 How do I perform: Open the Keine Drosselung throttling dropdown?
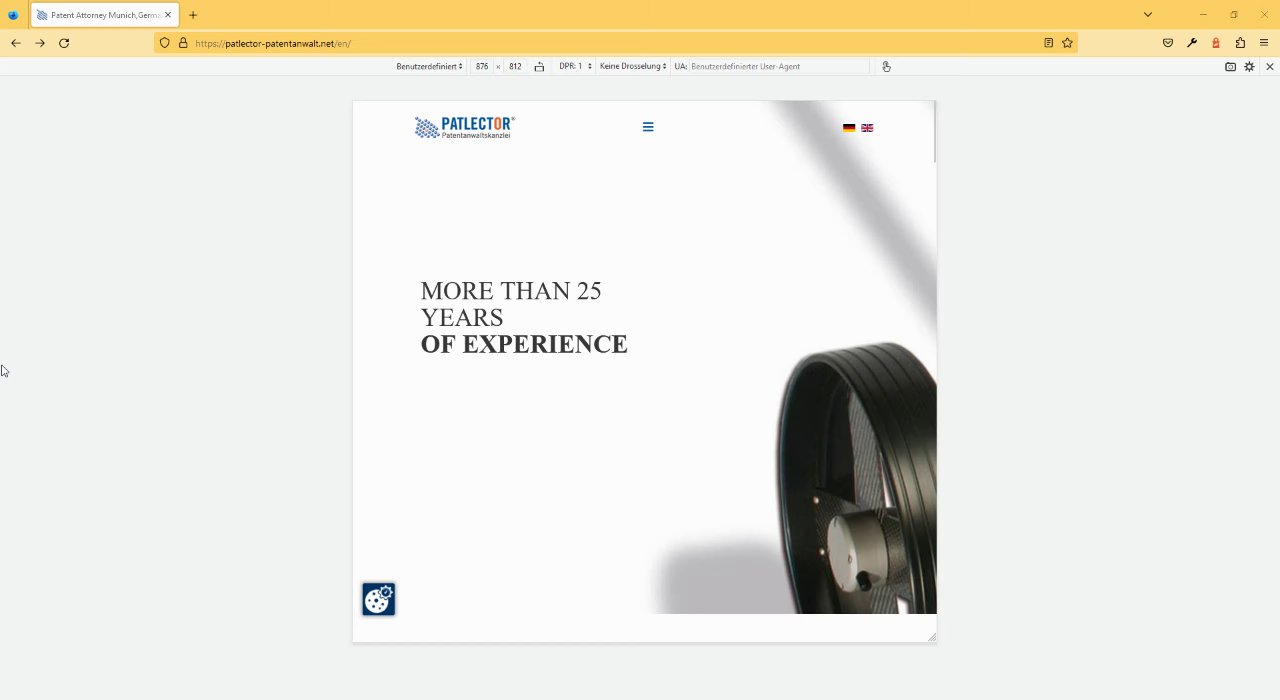tap(633, 66)
